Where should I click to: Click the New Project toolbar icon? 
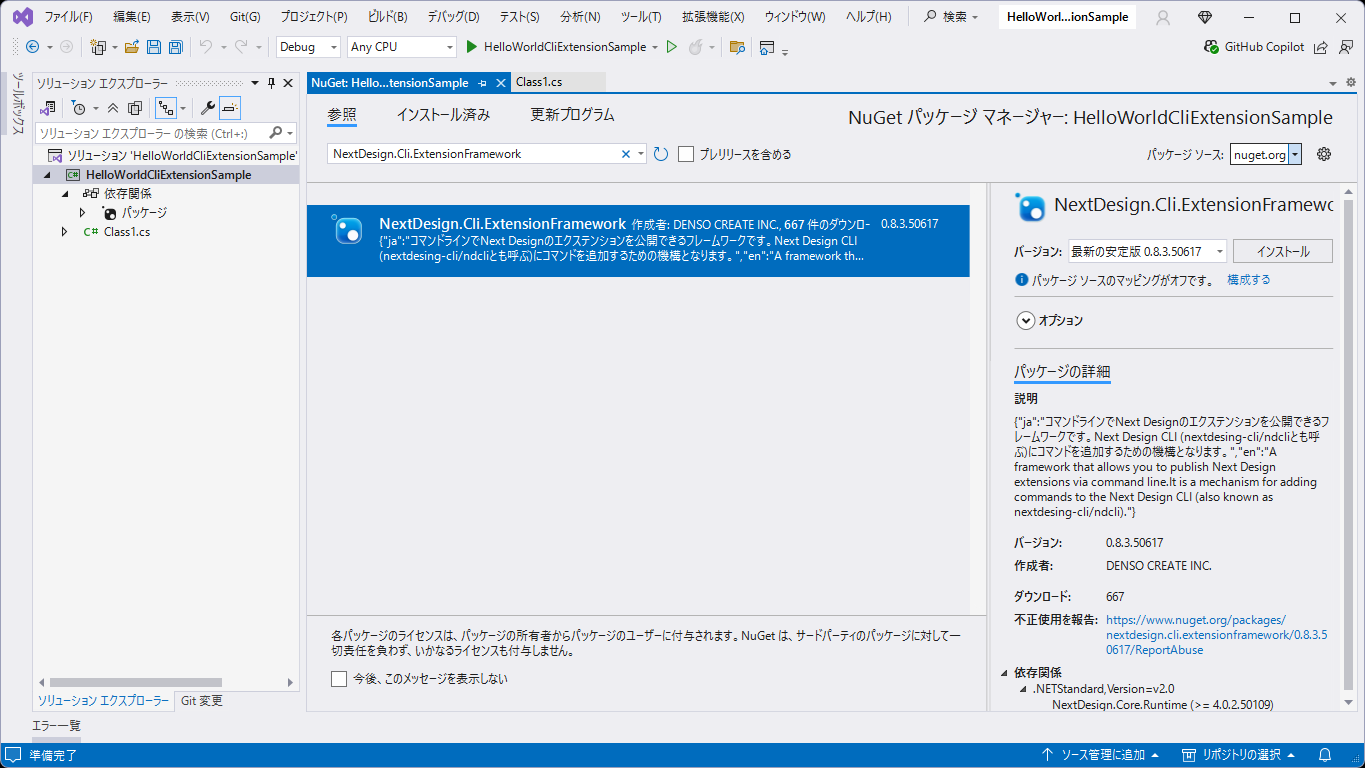[x=98, y=47]
